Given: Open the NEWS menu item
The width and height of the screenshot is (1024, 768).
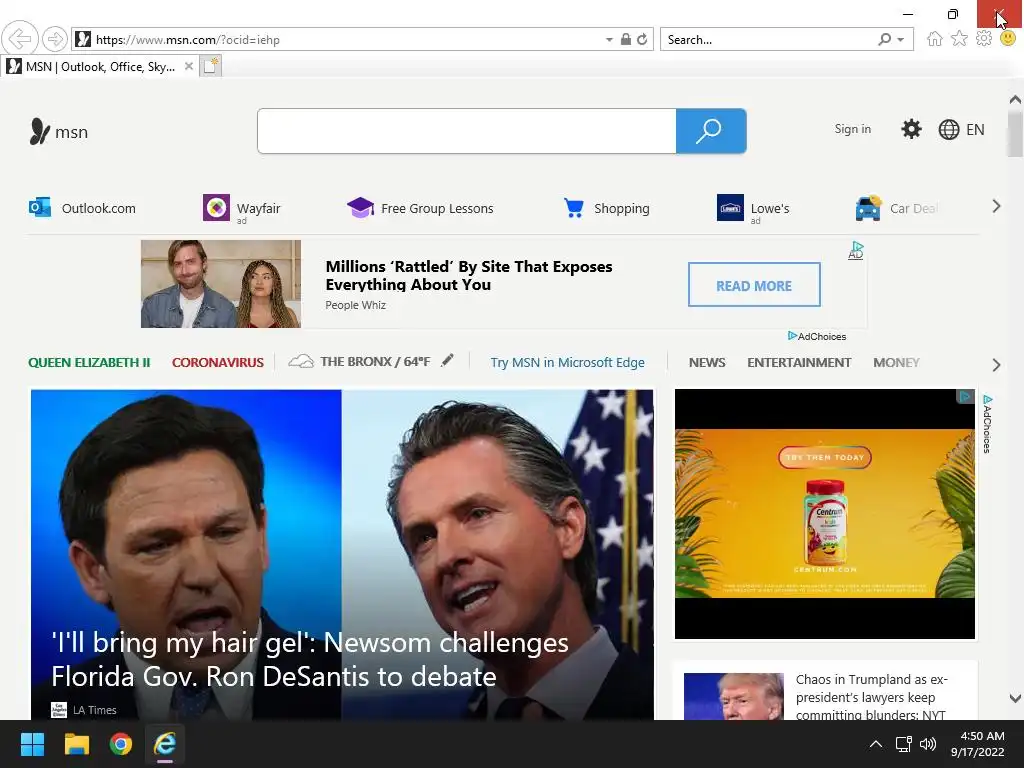Looking at the screenshot, I should pyautogui.click(x=707, y=362).
